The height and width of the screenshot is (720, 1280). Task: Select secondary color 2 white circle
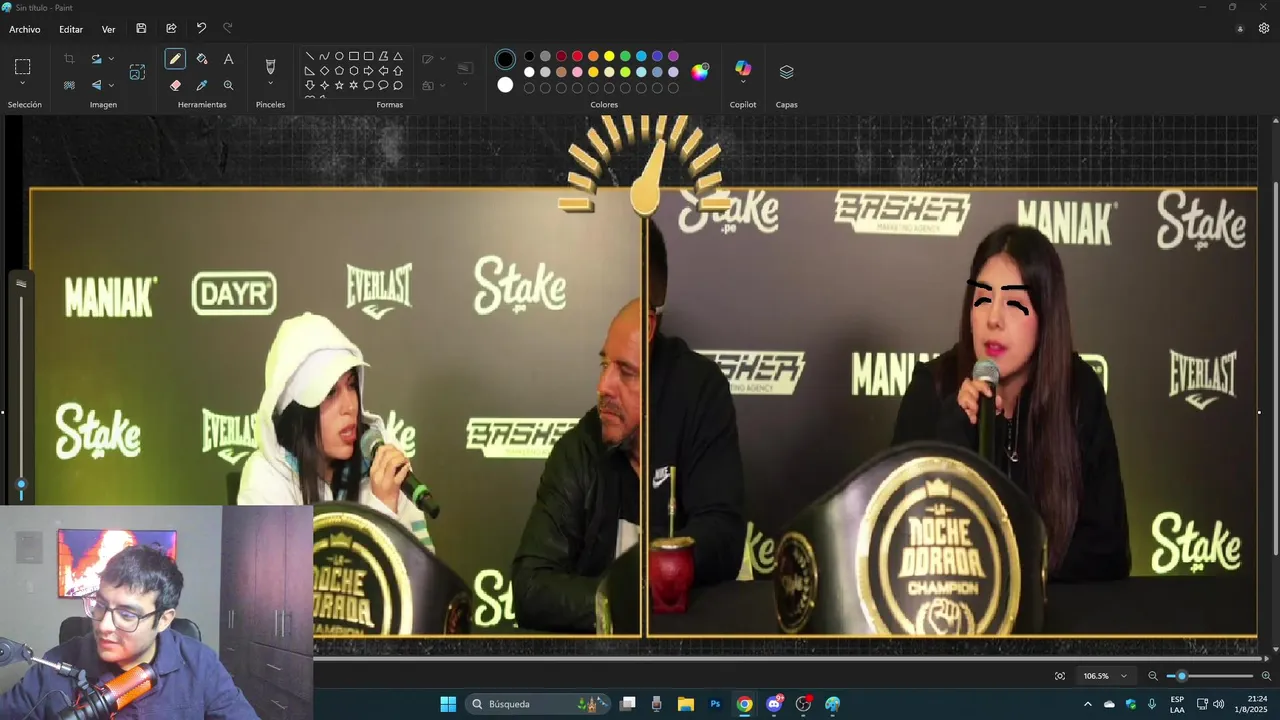(x=505, y=85)
